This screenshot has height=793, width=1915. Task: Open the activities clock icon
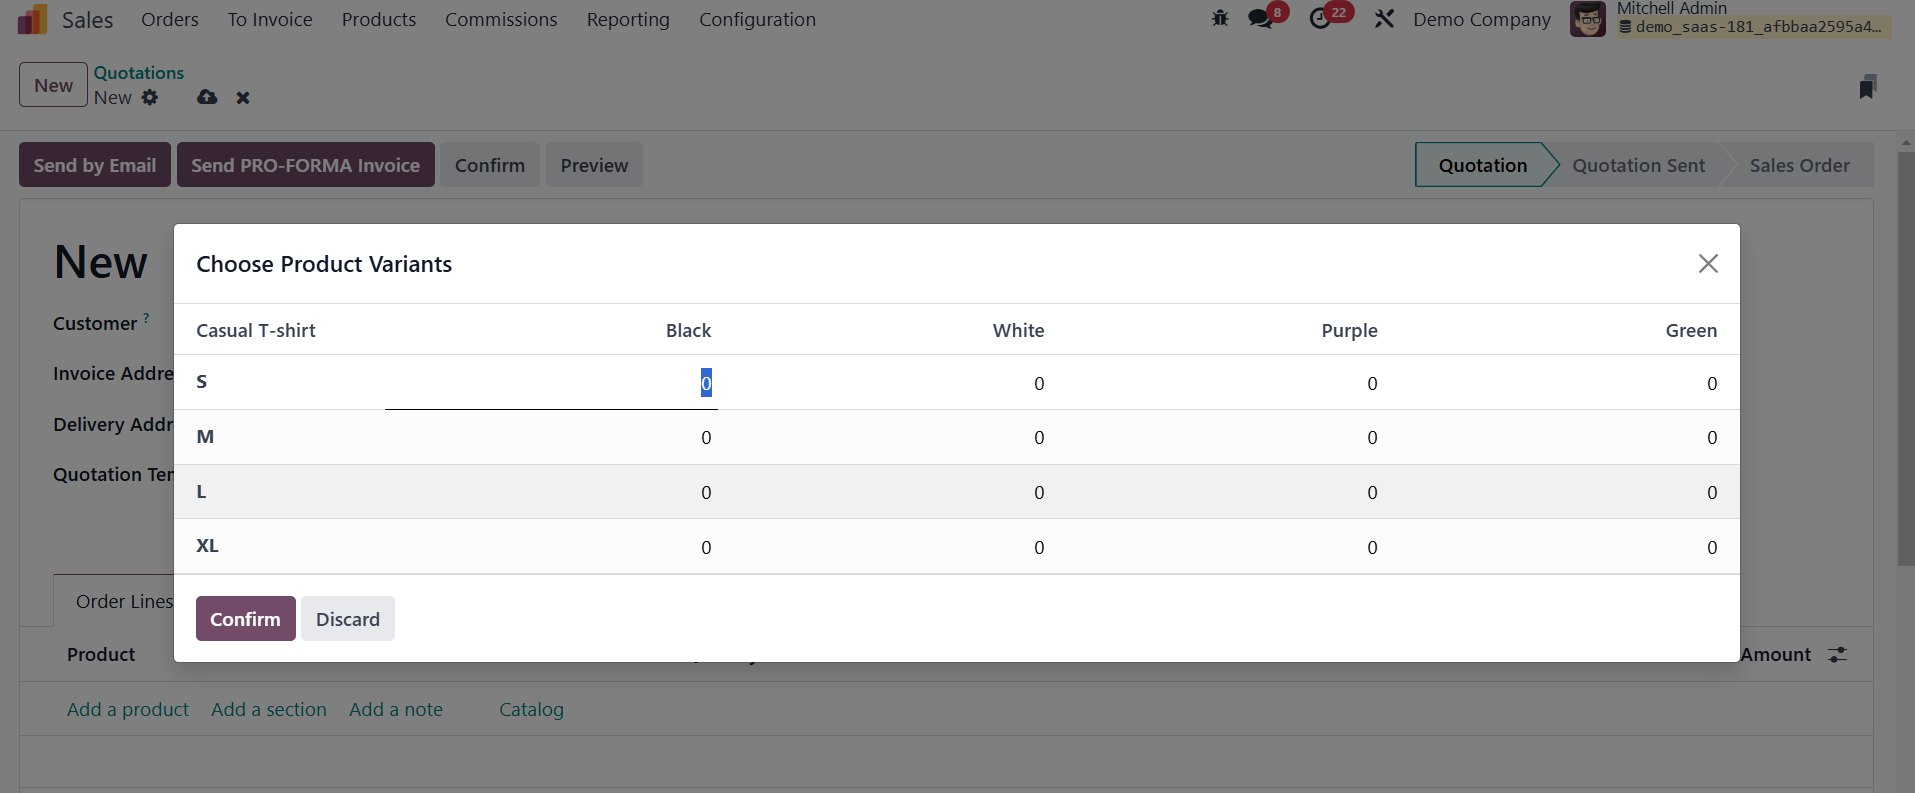coord(1320,19)
